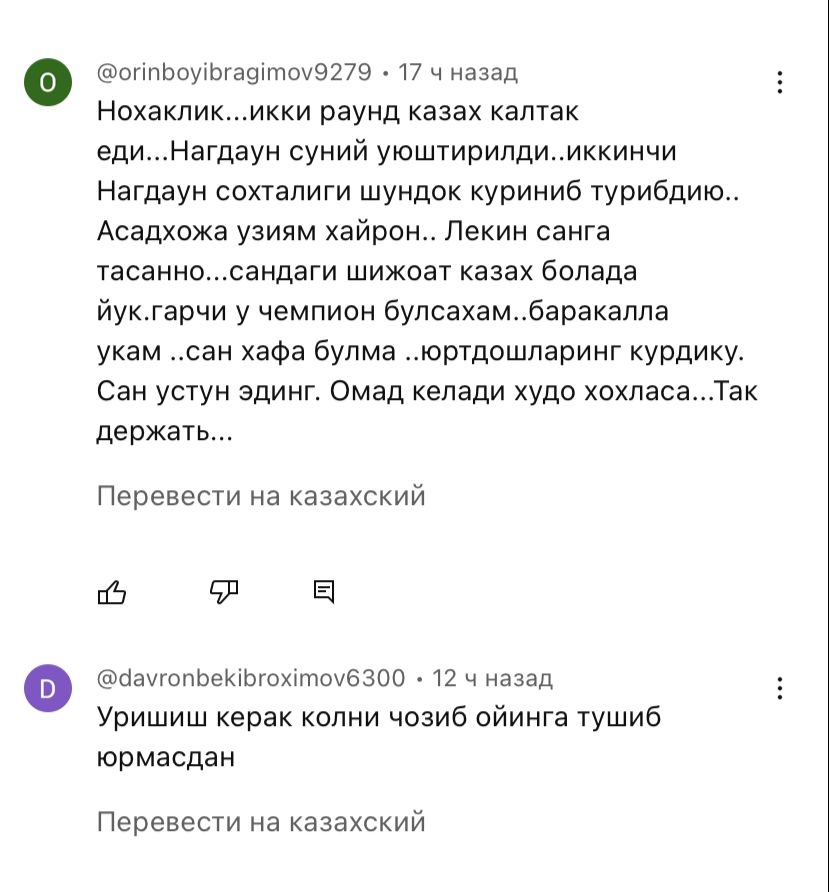Click "Перевести на казахский" under first comment
This screenshot has width=829, height=892.
click(x=261, y=496)
